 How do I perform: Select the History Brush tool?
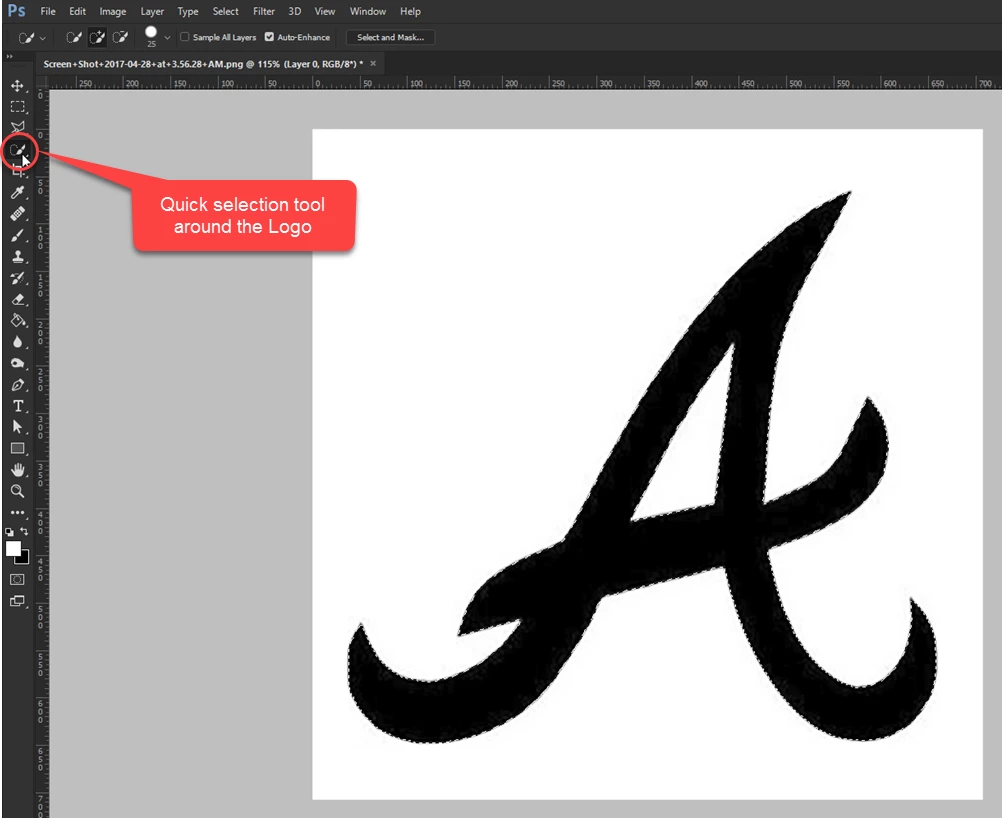pyautogui.click(x=17, y=278)
